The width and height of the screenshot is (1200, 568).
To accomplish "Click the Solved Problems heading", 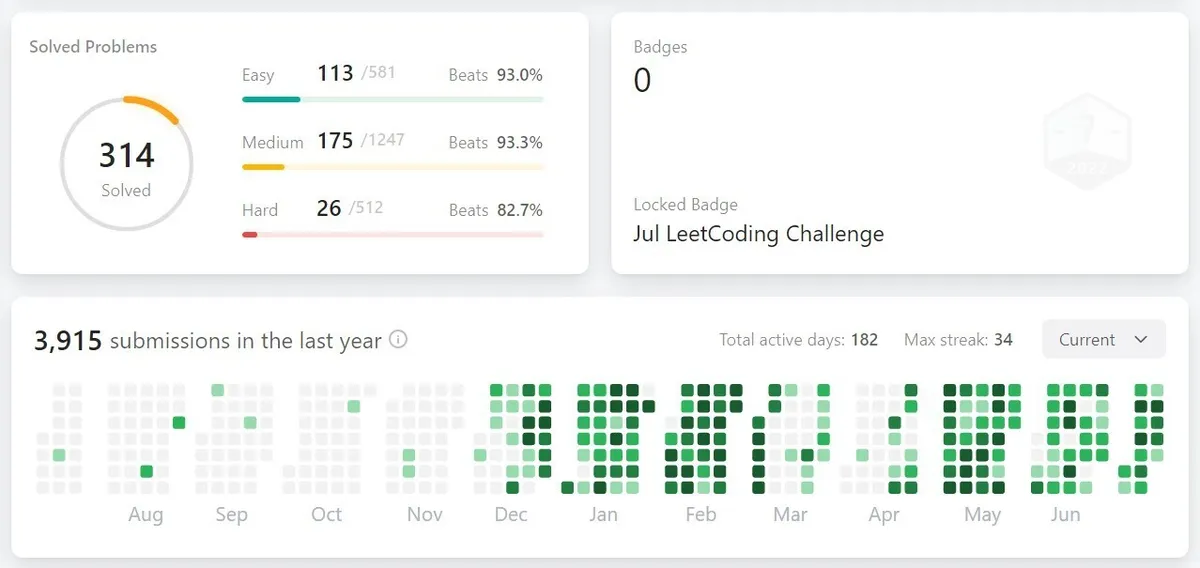I will click(93, 47).
